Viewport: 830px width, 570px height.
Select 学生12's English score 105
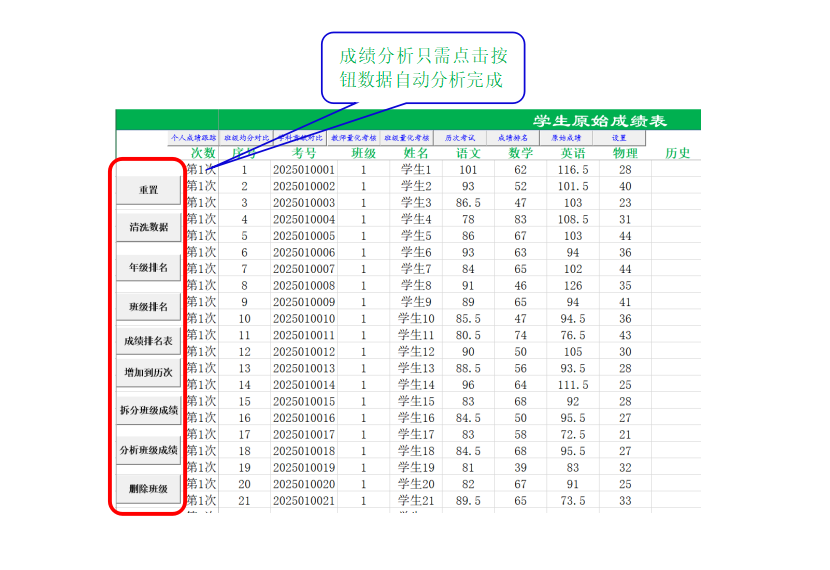pyautogui.click(x=573, y=352)
